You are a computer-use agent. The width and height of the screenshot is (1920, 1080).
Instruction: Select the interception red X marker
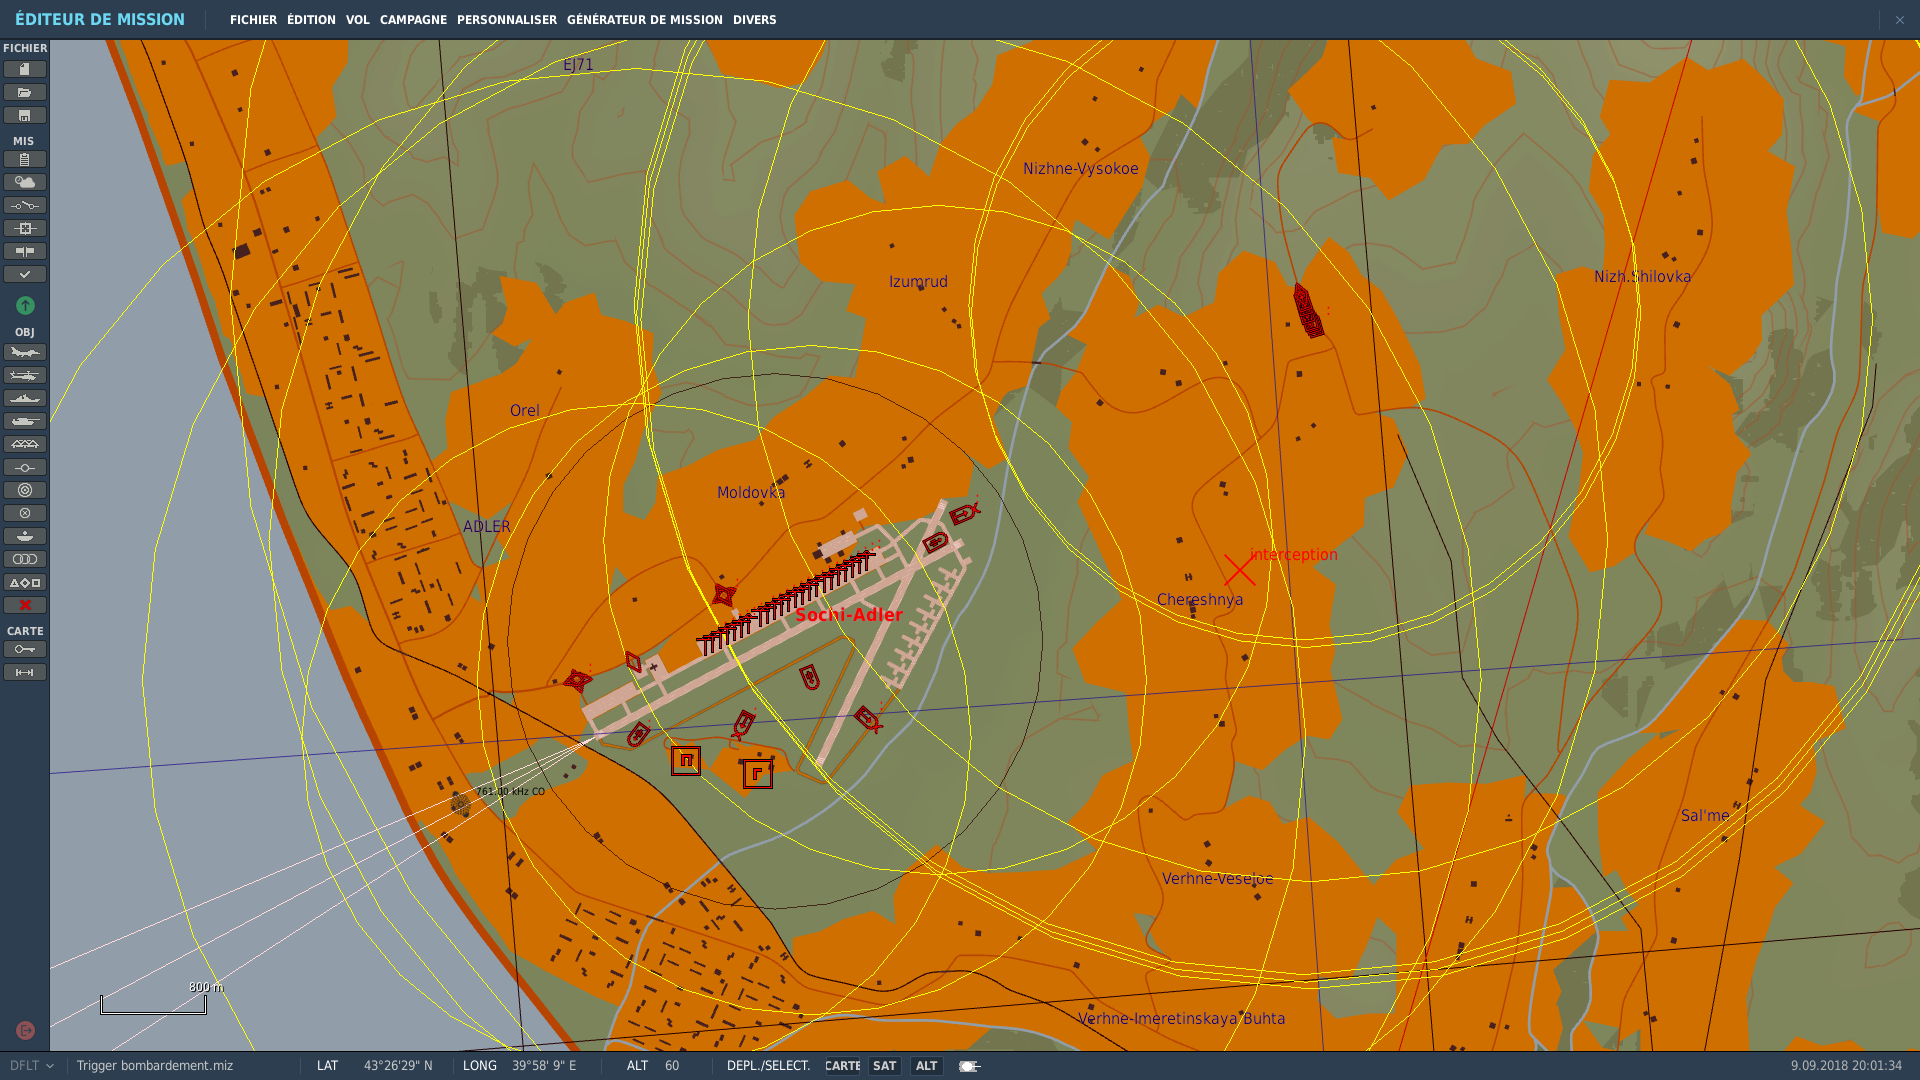[1239, 571]
